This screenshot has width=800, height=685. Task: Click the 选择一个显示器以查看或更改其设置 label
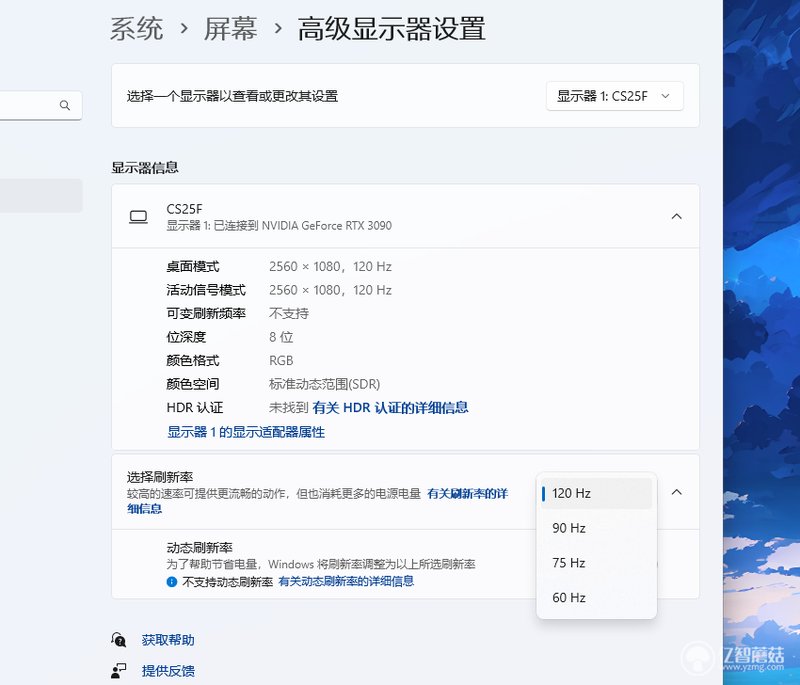[x=232, y=96]
